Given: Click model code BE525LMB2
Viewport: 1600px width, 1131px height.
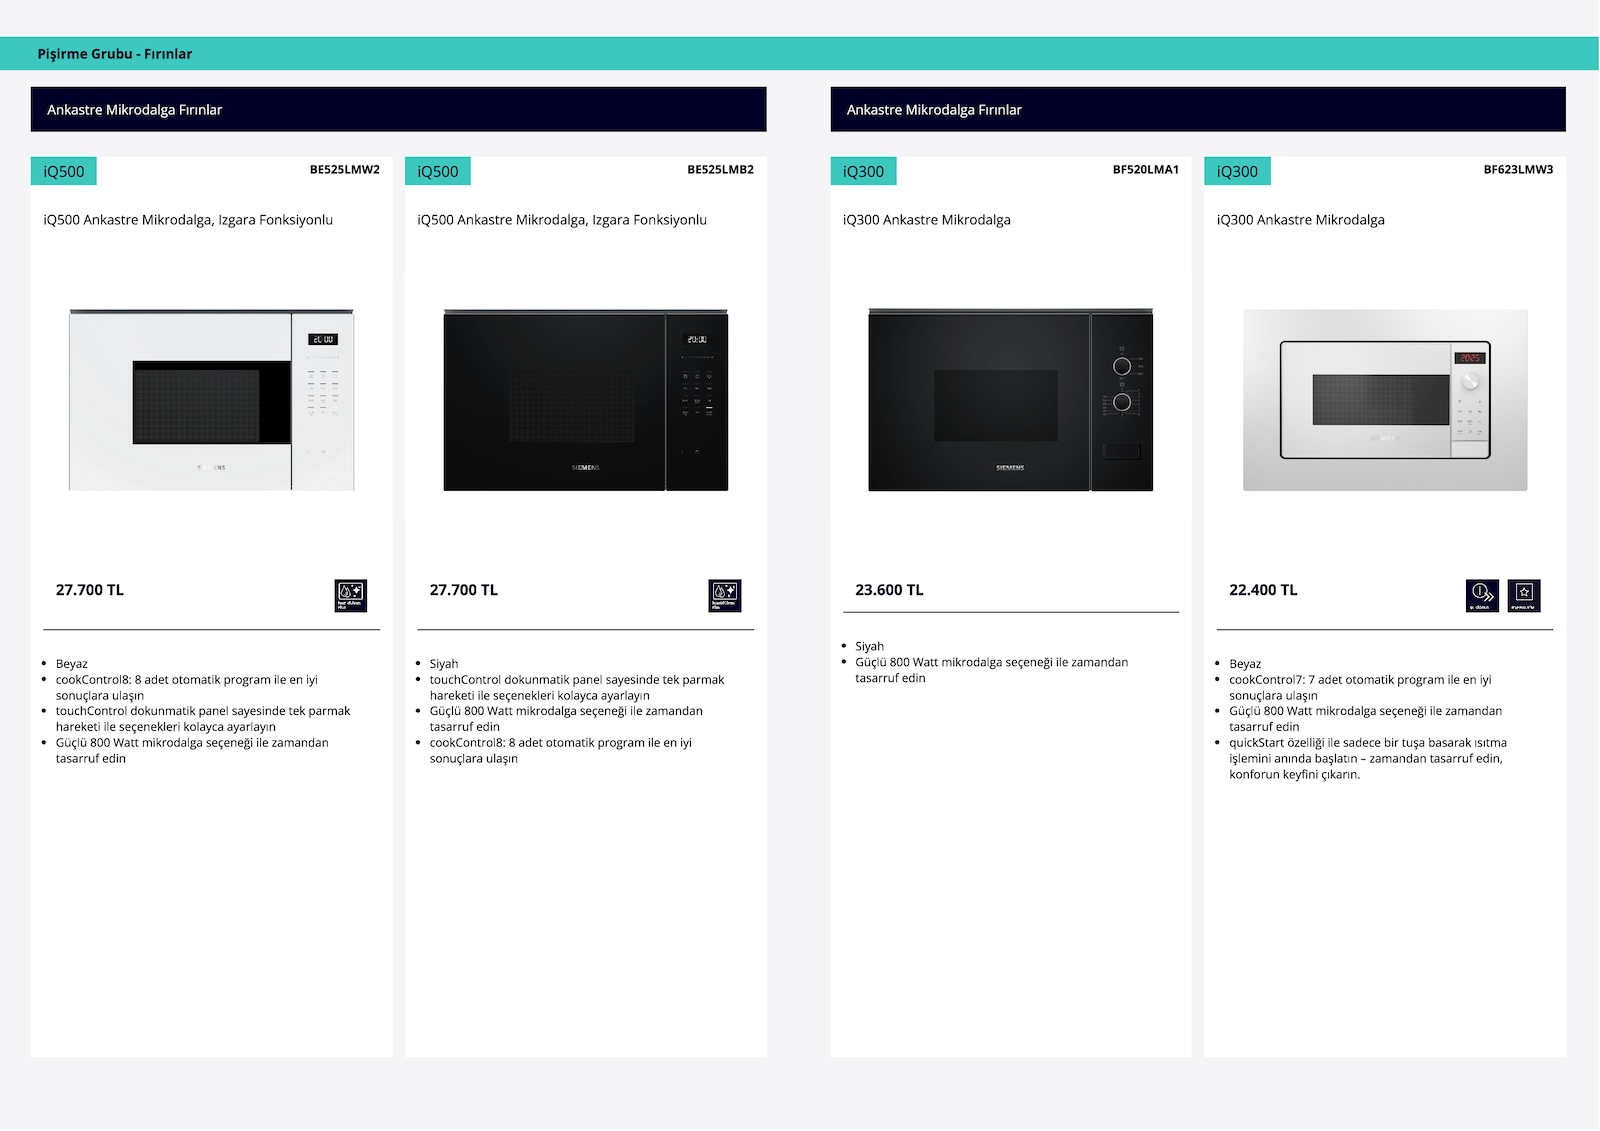Looking at the screenshot, I should [x=720, y=170].
